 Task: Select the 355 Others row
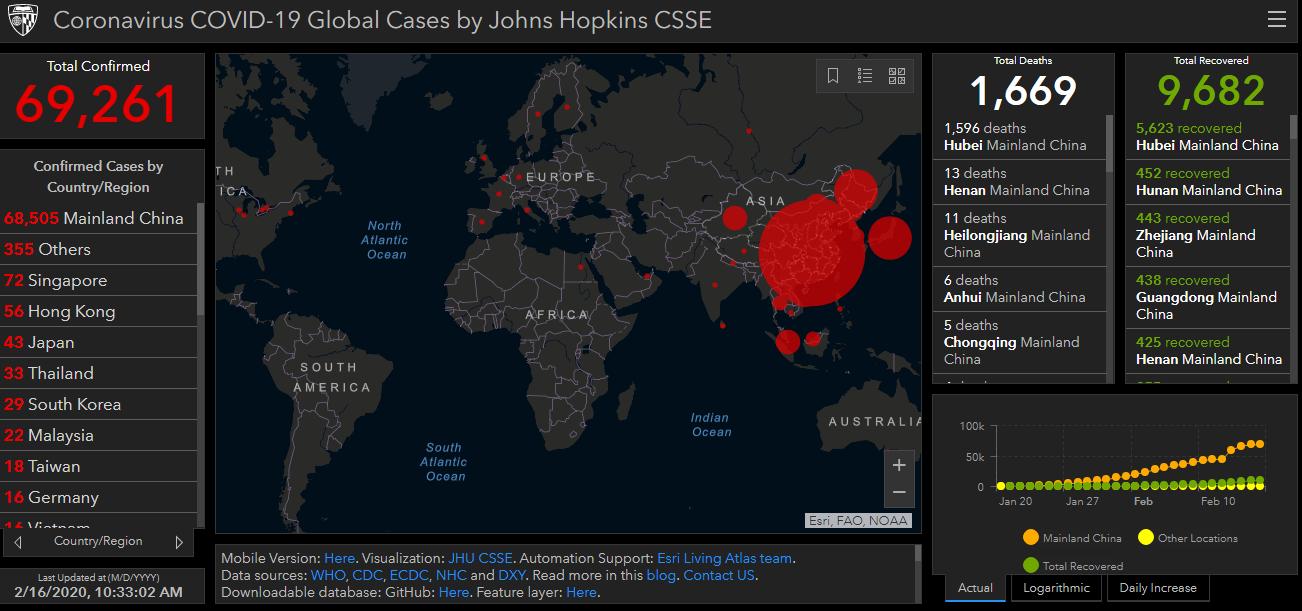[x=98, y=249]
